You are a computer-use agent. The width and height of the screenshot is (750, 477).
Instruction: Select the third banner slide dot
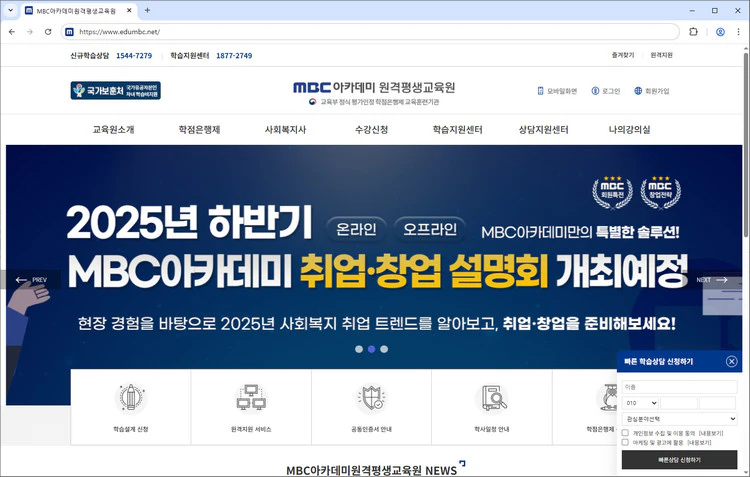point(384,349)
